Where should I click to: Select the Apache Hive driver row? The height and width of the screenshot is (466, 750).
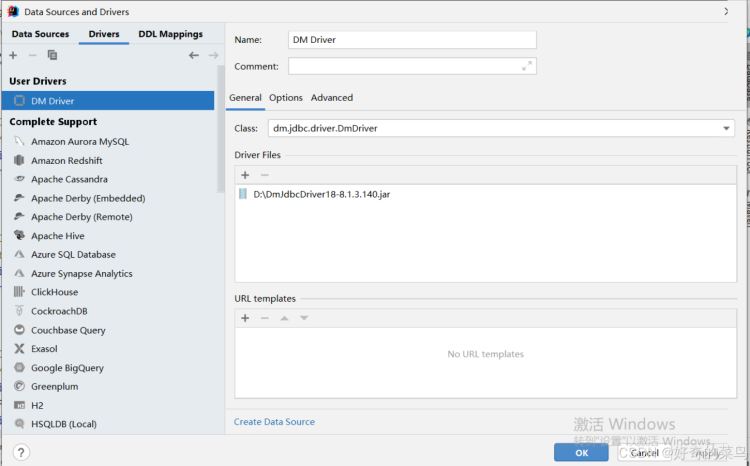point(108,235)
